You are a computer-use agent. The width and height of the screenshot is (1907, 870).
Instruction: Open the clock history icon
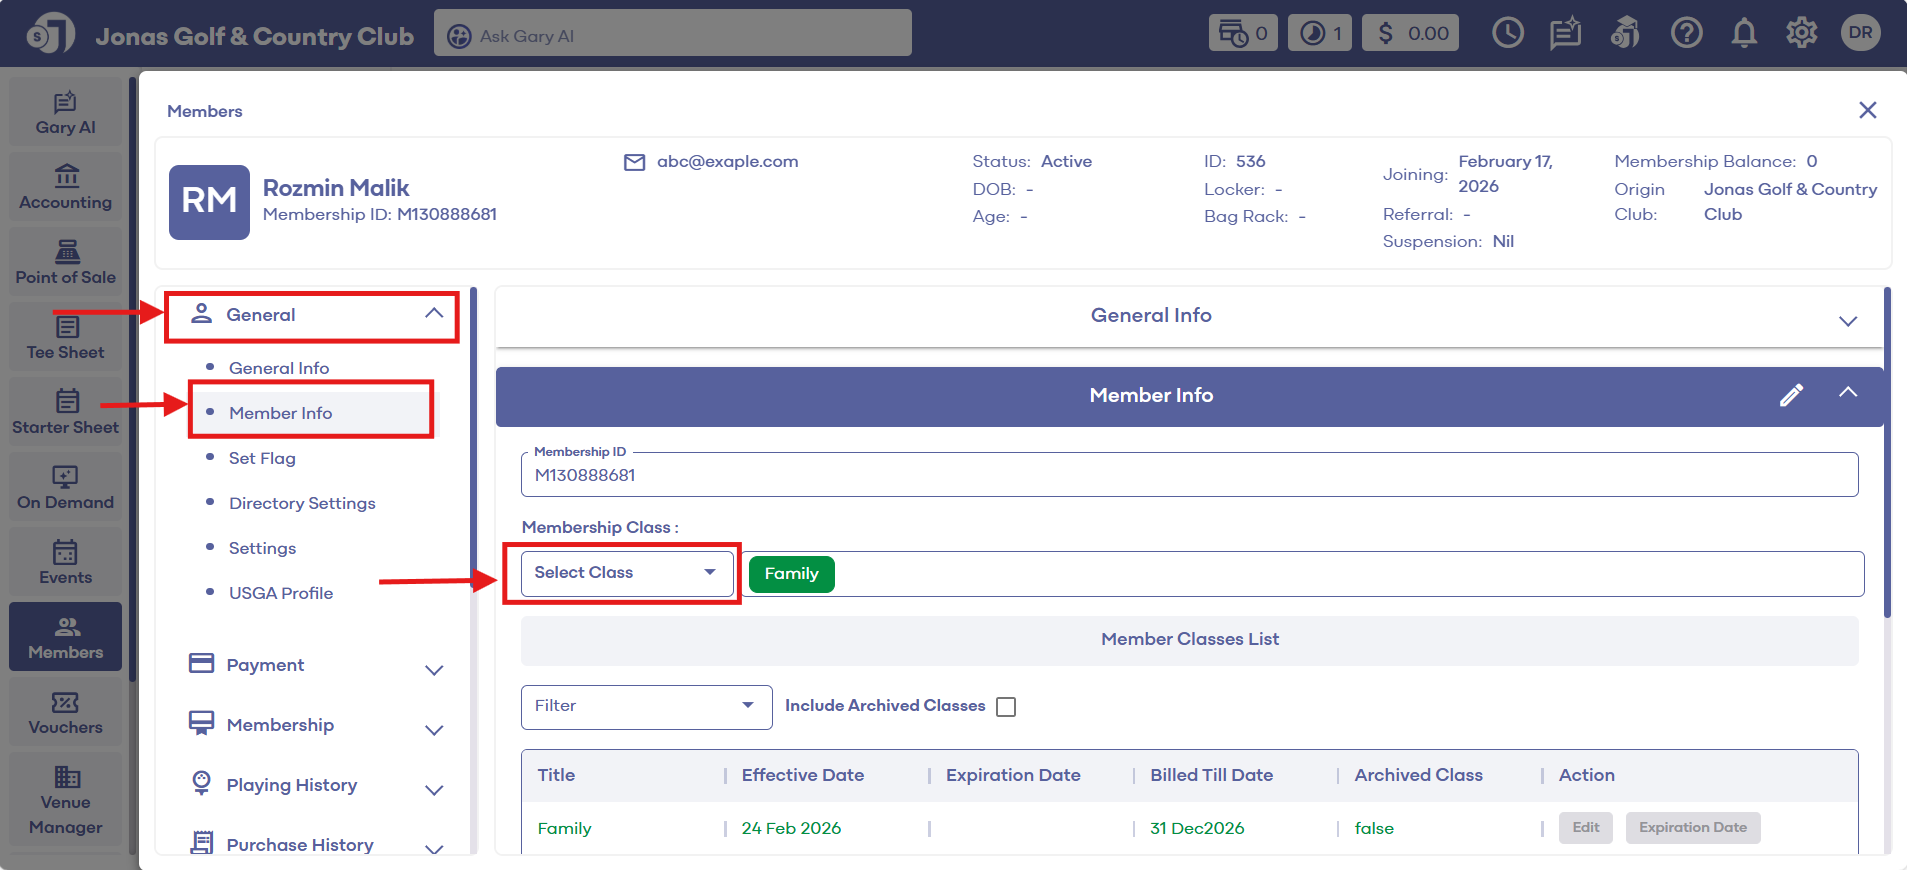point(1507,33)
